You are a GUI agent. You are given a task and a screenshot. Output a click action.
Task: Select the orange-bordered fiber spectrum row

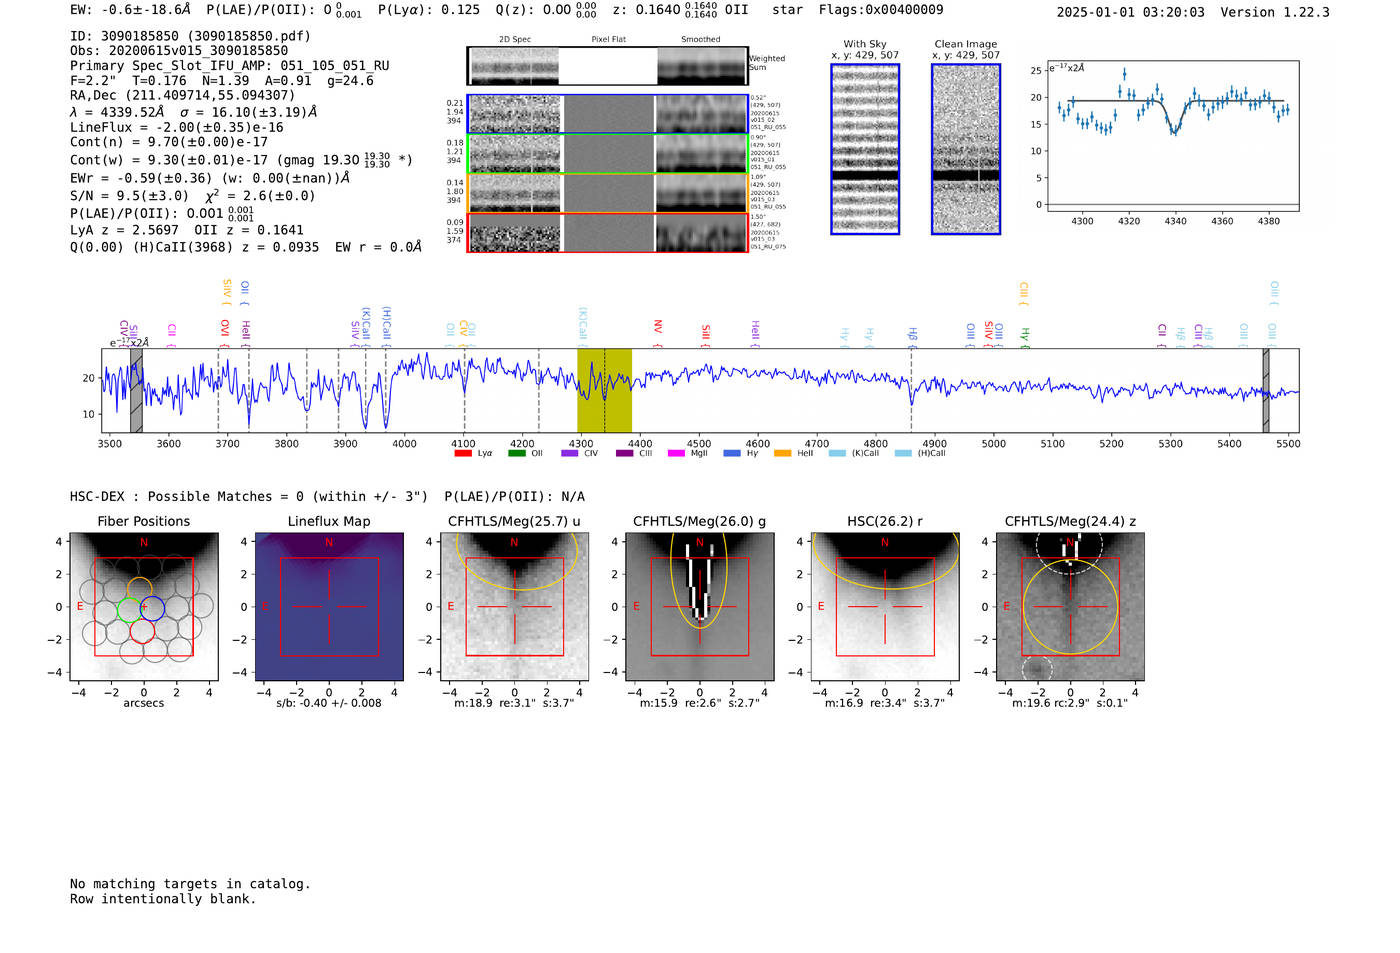608,193
